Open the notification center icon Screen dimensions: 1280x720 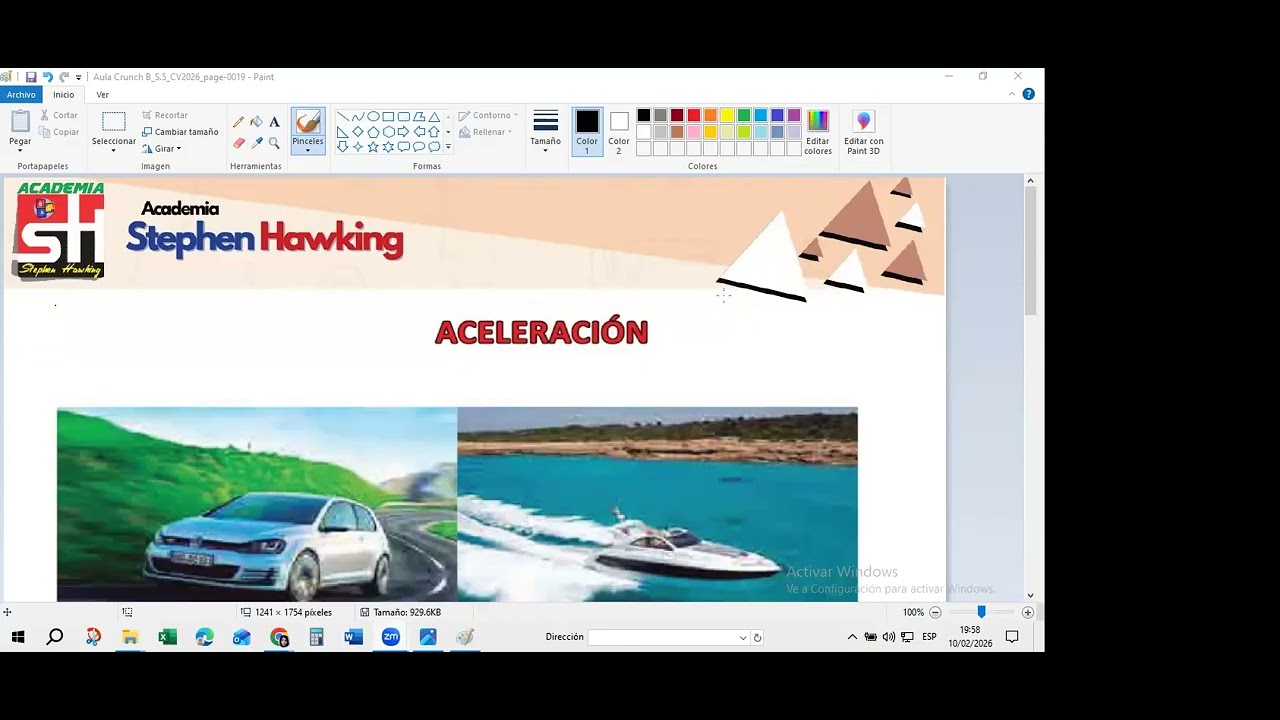coord(1012,637)
